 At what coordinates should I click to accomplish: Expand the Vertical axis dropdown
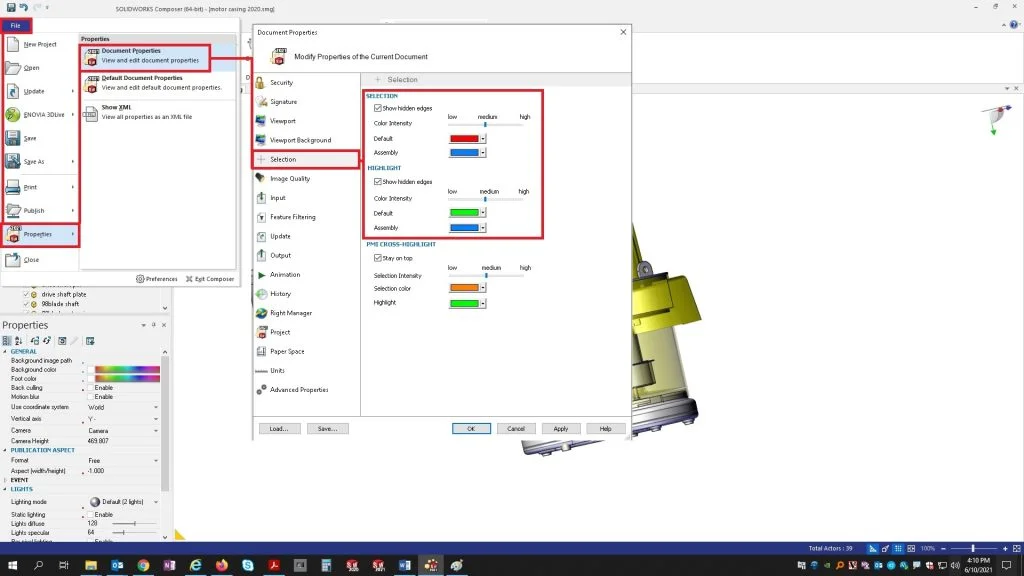(156, 419)
